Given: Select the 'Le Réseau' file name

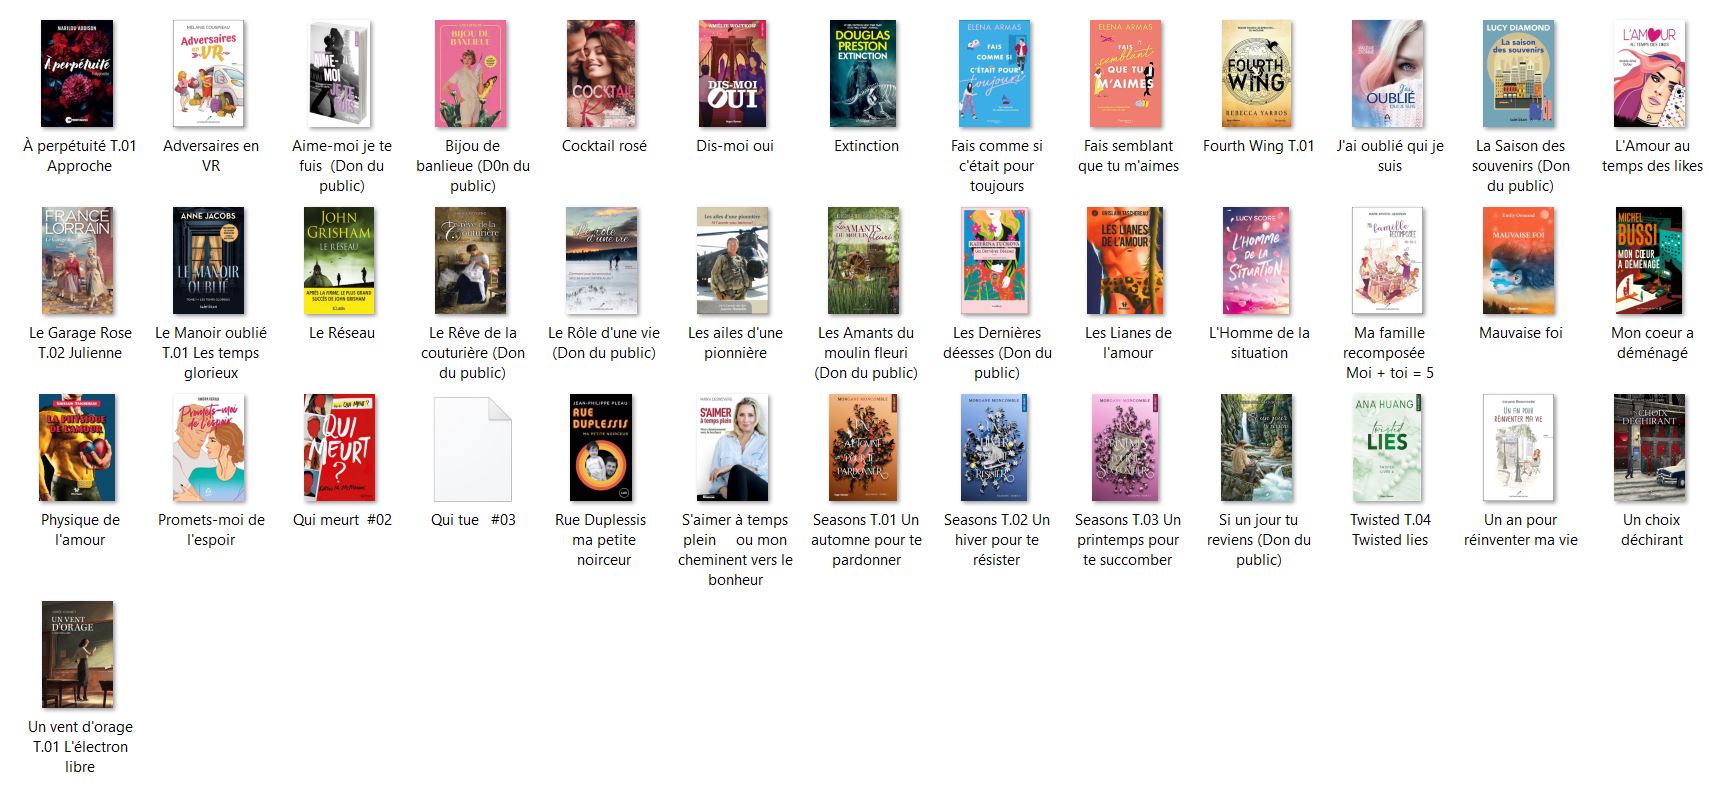Looking at the screenshot, I should click(x=342, y=333).
